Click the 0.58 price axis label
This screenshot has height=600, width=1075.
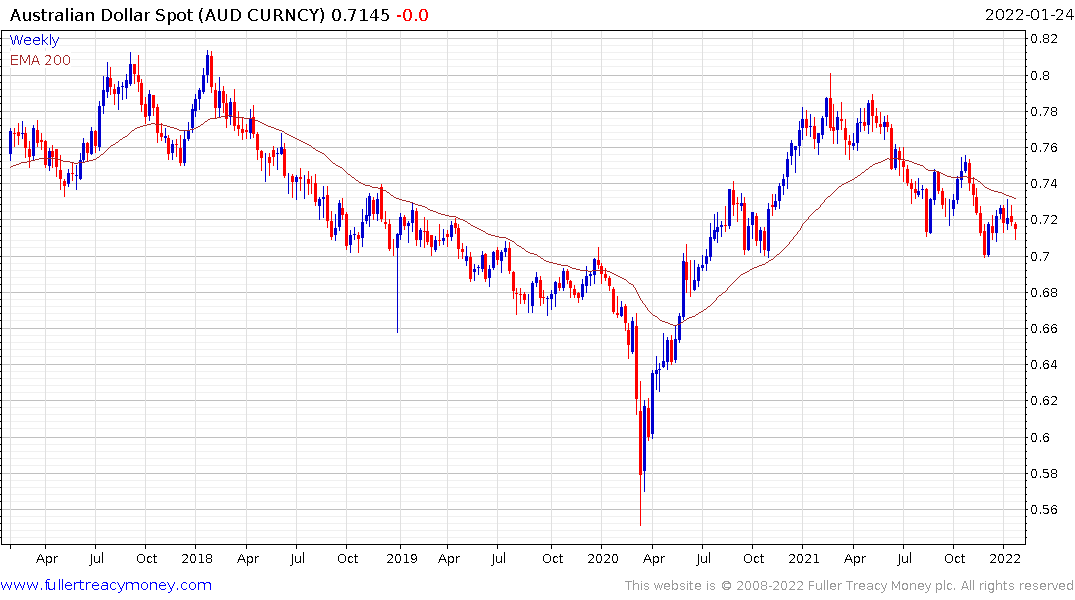[1044, 473]
